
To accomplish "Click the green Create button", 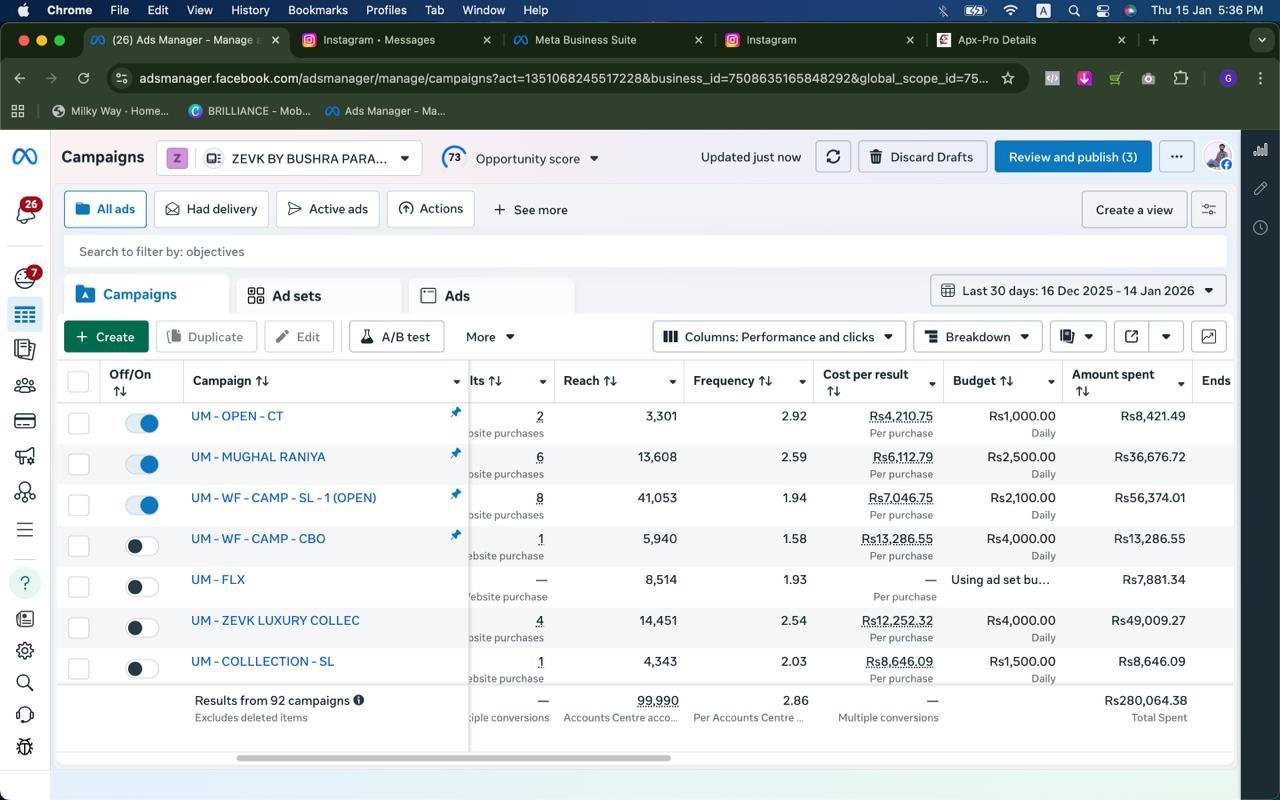I will coord(106,337).
